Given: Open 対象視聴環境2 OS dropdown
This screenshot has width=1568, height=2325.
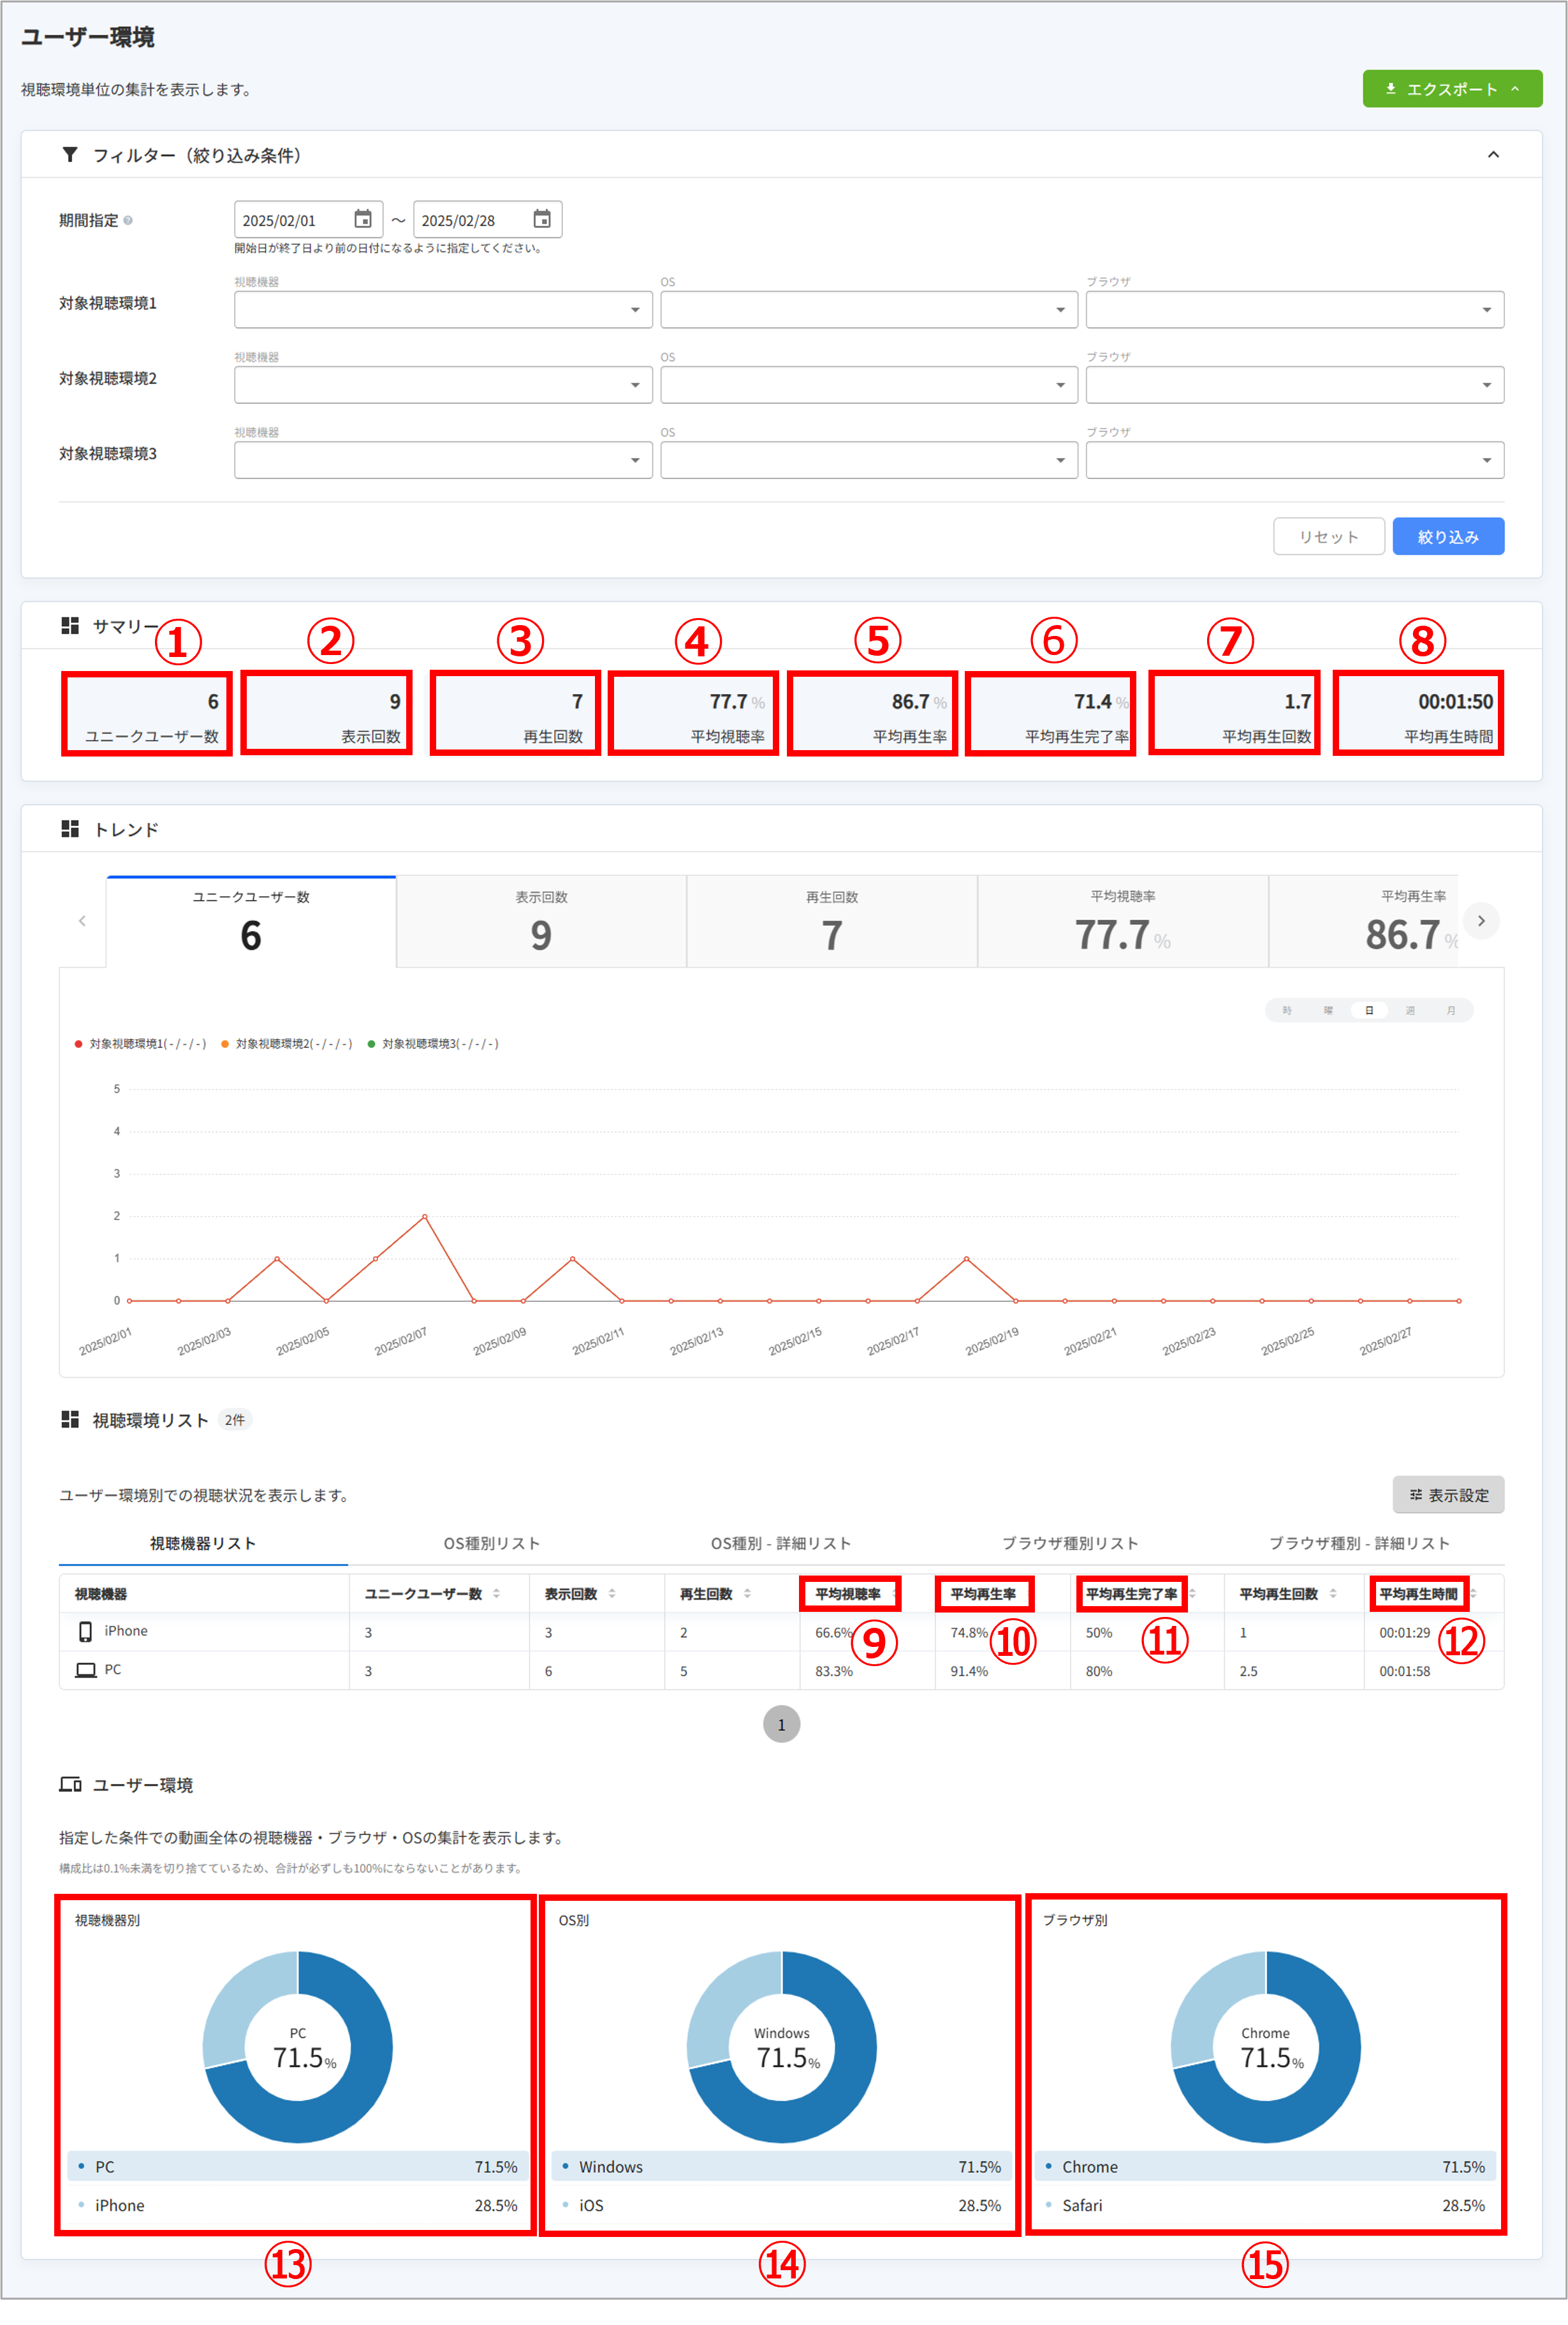Looking at the screenshot, I should [868, 385].
